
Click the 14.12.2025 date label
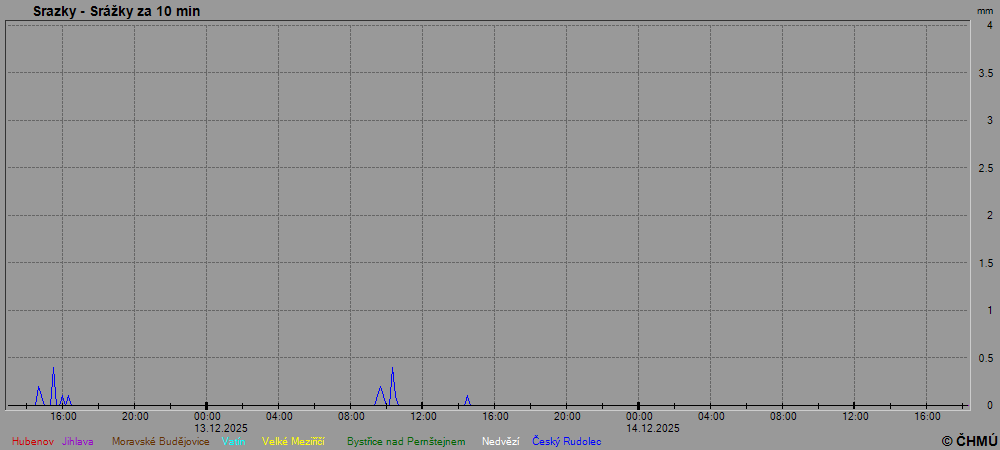653,428
